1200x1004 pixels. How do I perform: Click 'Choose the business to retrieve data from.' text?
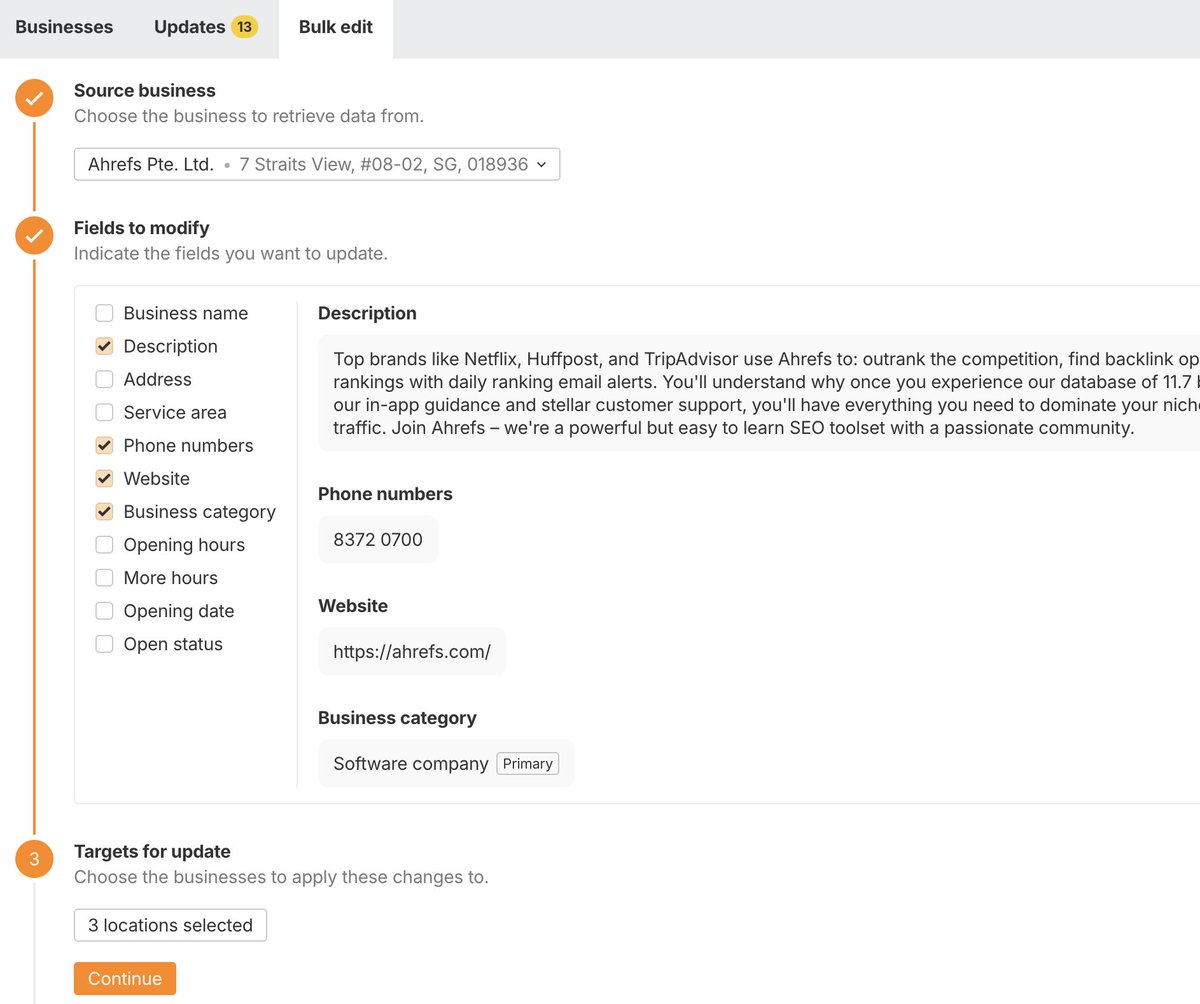click(249, 116)
